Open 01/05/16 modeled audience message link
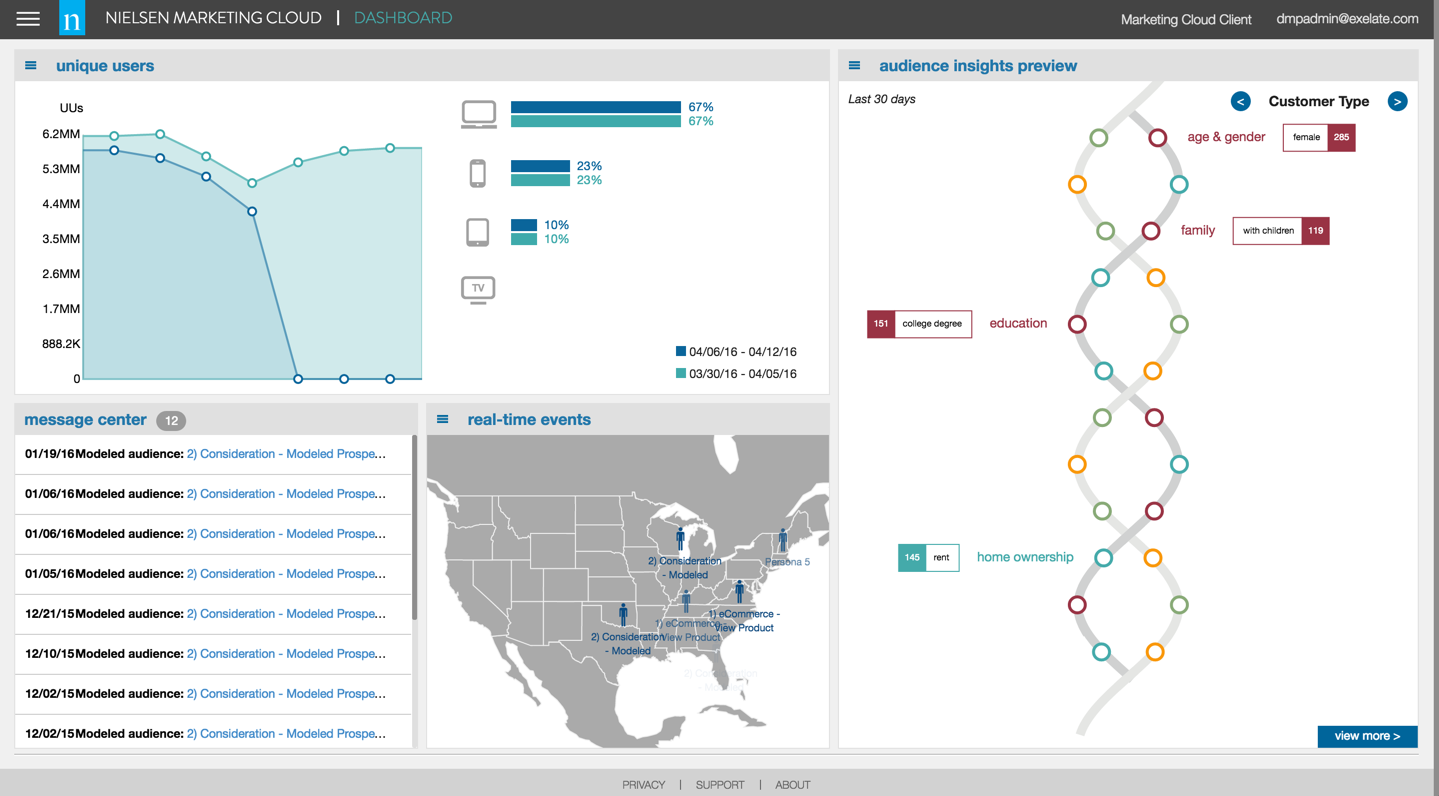 pos(286,574)
